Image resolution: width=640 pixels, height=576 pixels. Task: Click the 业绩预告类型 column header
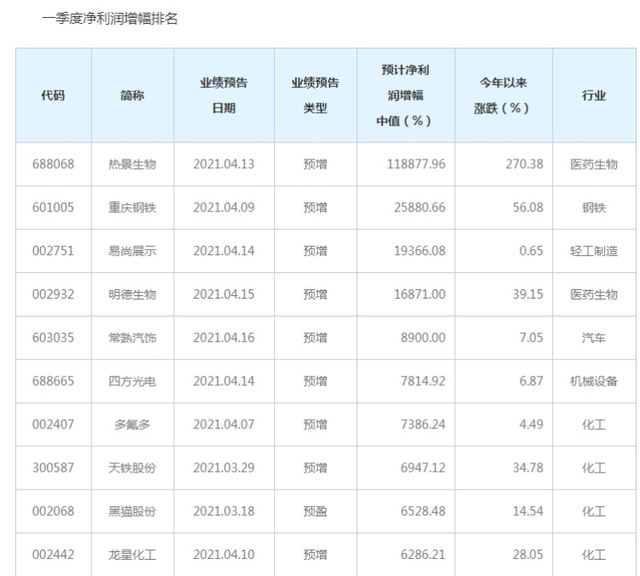coord(315,96)
